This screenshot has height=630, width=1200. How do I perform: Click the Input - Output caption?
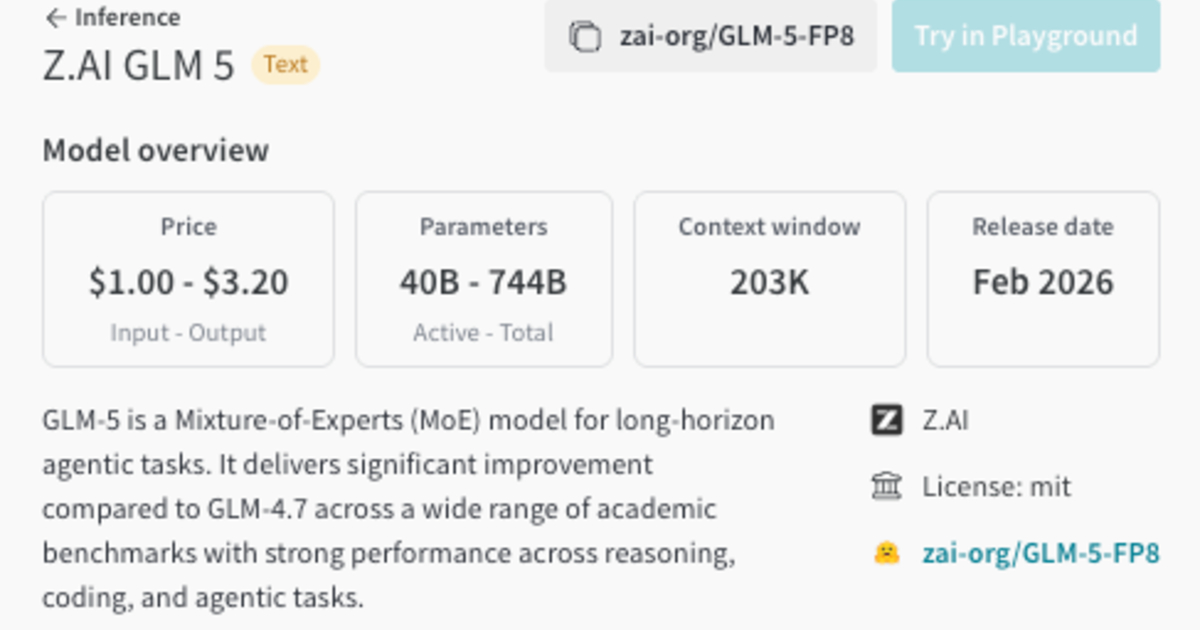click(x=188, y=333)
